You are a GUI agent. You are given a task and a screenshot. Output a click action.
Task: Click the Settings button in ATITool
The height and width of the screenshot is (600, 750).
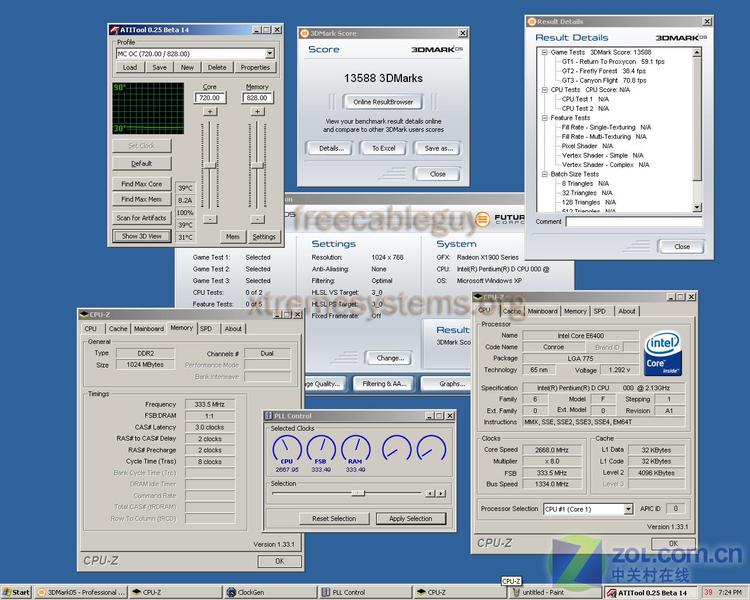[x=264, y=236]
